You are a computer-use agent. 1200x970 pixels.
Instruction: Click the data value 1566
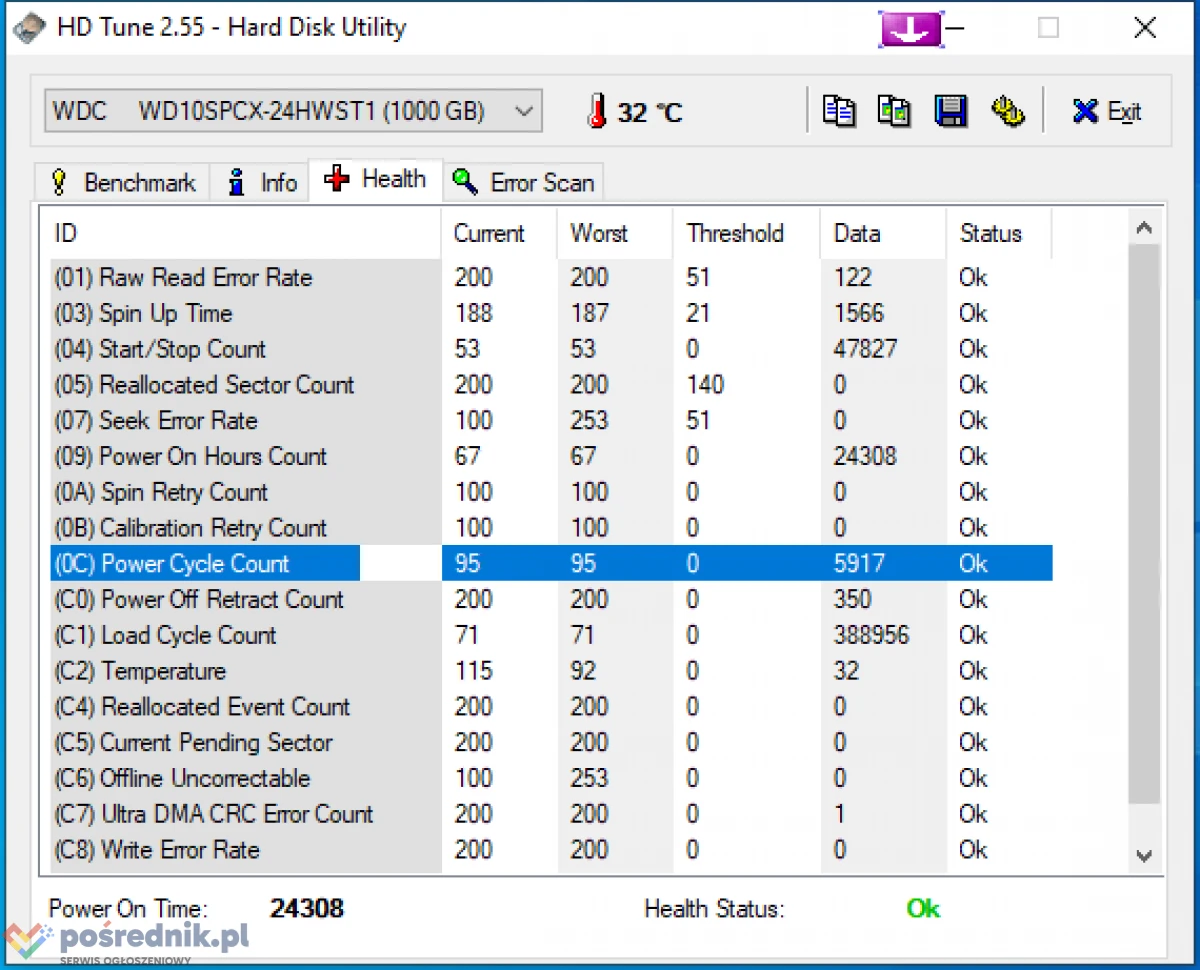point(859,314)
